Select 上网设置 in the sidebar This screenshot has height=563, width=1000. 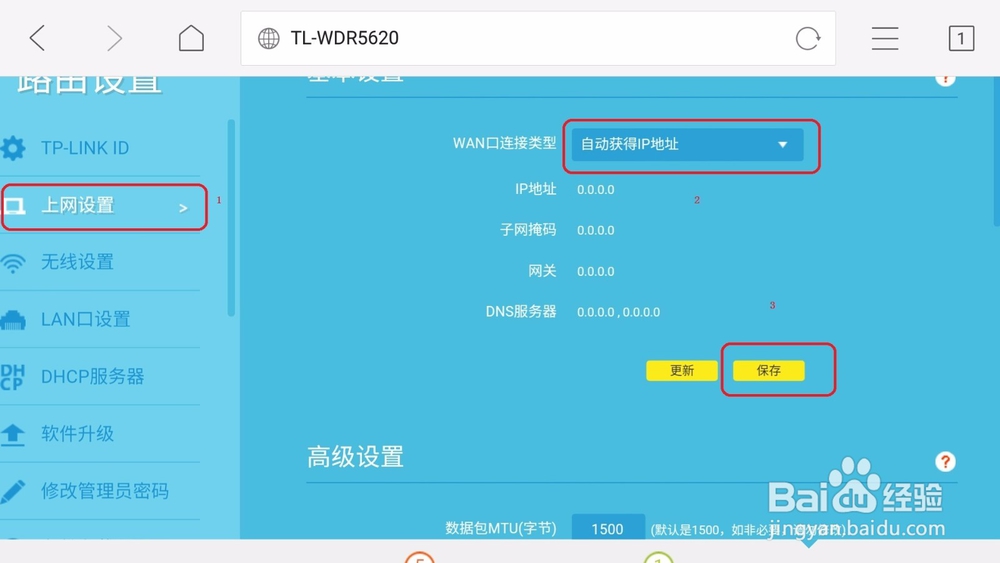point(100,206)
